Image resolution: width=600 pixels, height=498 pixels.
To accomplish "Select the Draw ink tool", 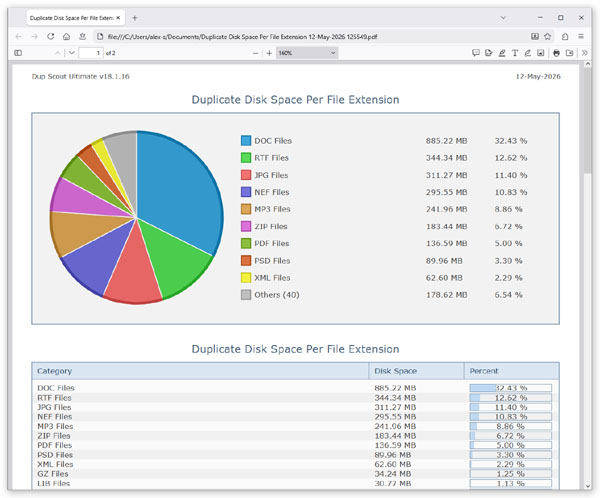I will [527, 53].
